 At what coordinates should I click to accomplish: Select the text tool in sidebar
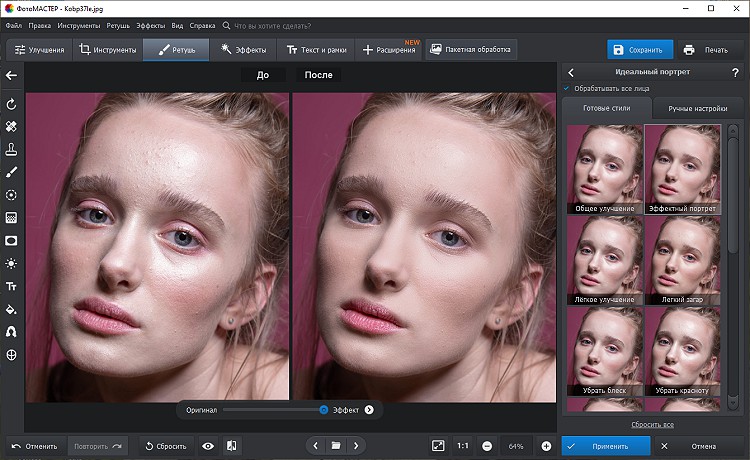(x=11, y=286)
